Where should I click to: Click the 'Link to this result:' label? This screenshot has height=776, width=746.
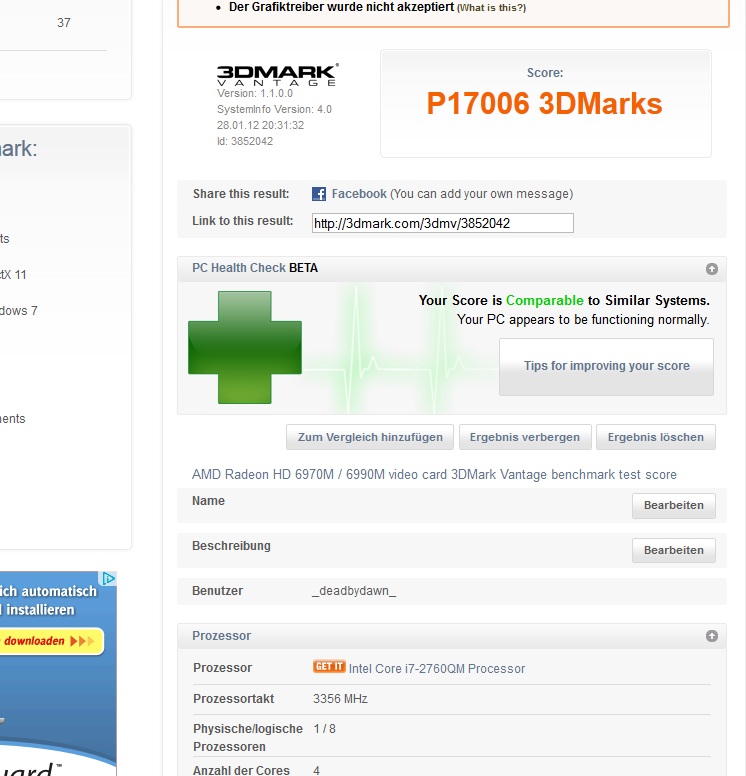click(243, 221)
